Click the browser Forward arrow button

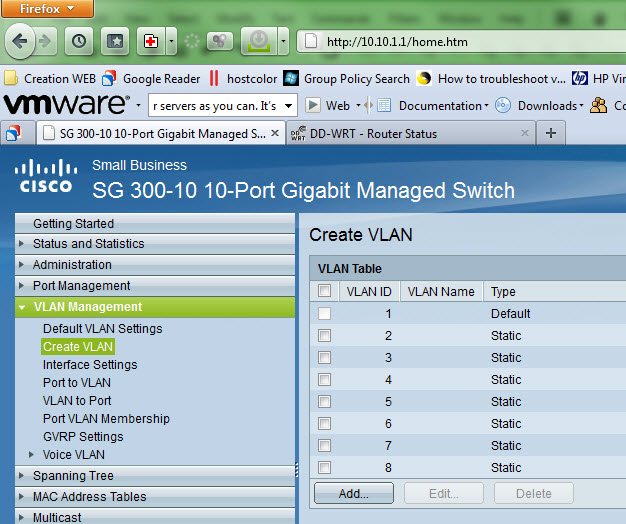pyautogui.click(x=45, y=41)
